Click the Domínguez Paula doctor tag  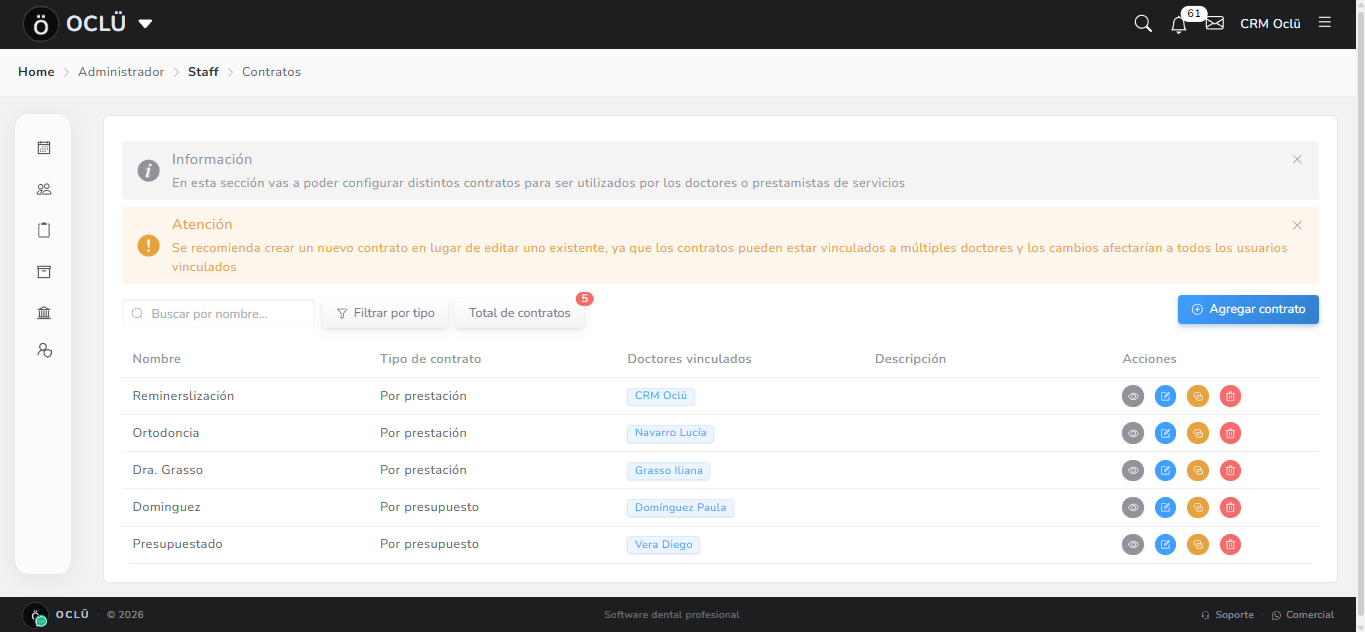pos(680,508)
